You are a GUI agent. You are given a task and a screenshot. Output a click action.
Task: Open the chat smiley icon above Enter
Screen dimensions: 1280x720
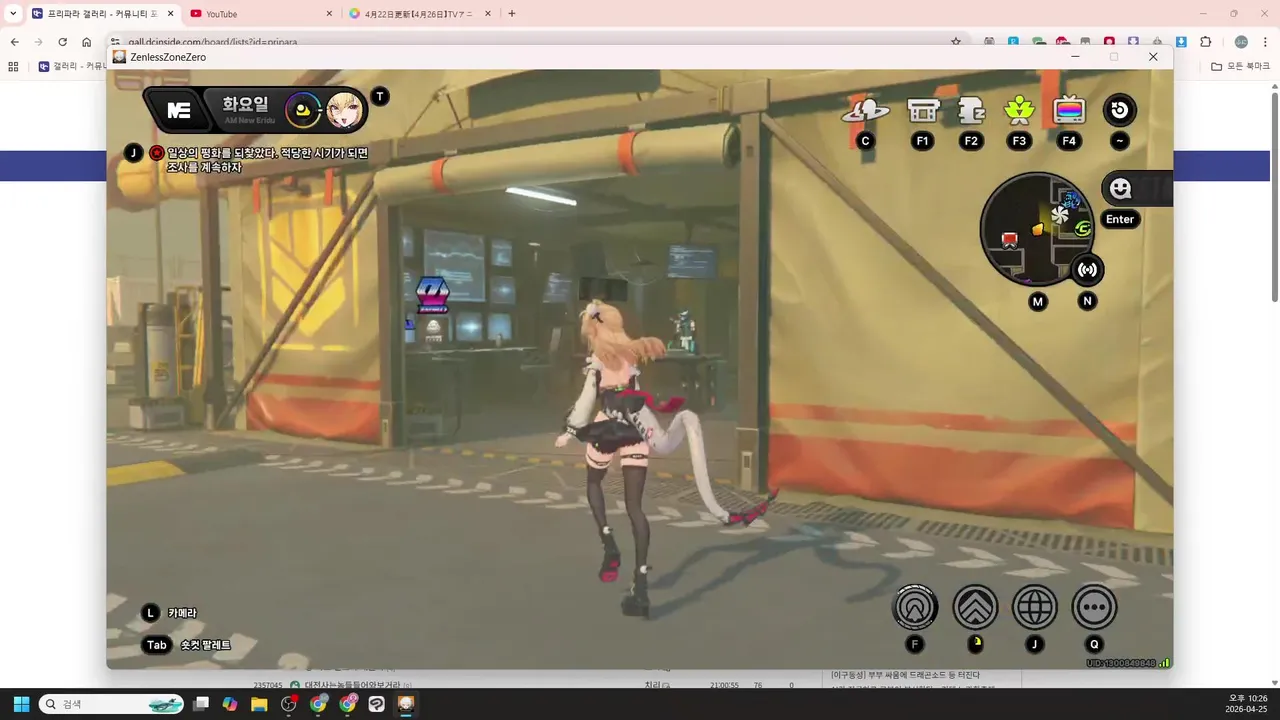(1120, 188)
